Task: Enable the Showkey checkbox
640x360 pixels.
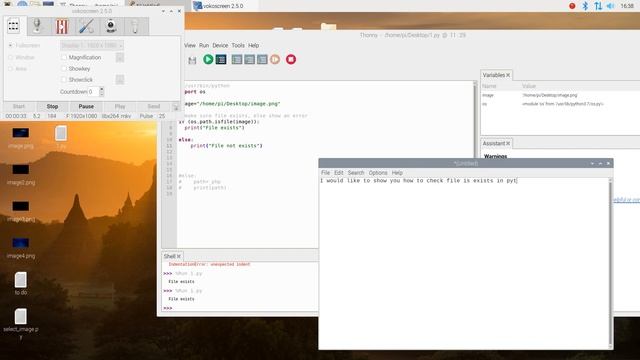Action: pos(63,69)
